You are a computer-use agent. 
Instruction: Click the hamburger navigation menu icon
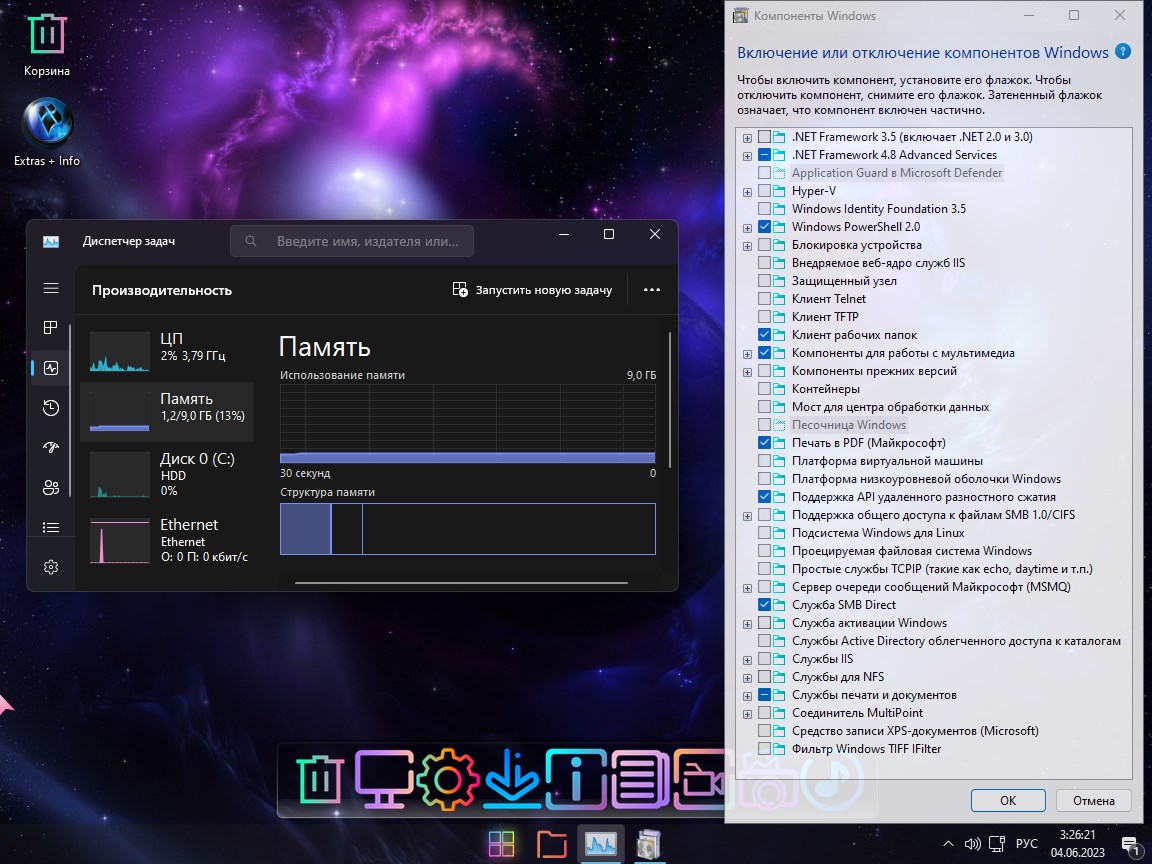51,288
